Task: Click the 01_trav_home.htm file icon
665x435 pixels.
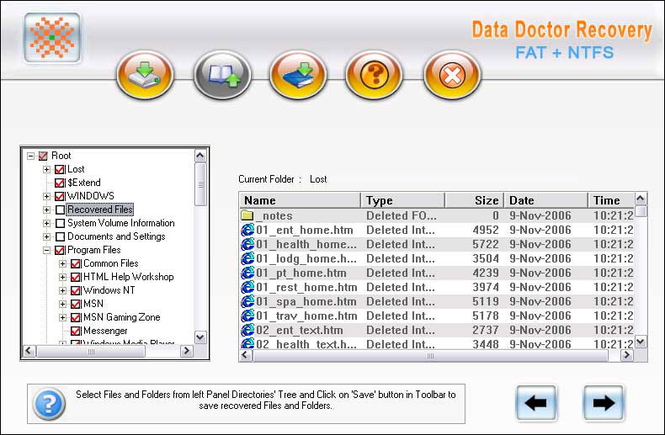Action: [247, 316]
